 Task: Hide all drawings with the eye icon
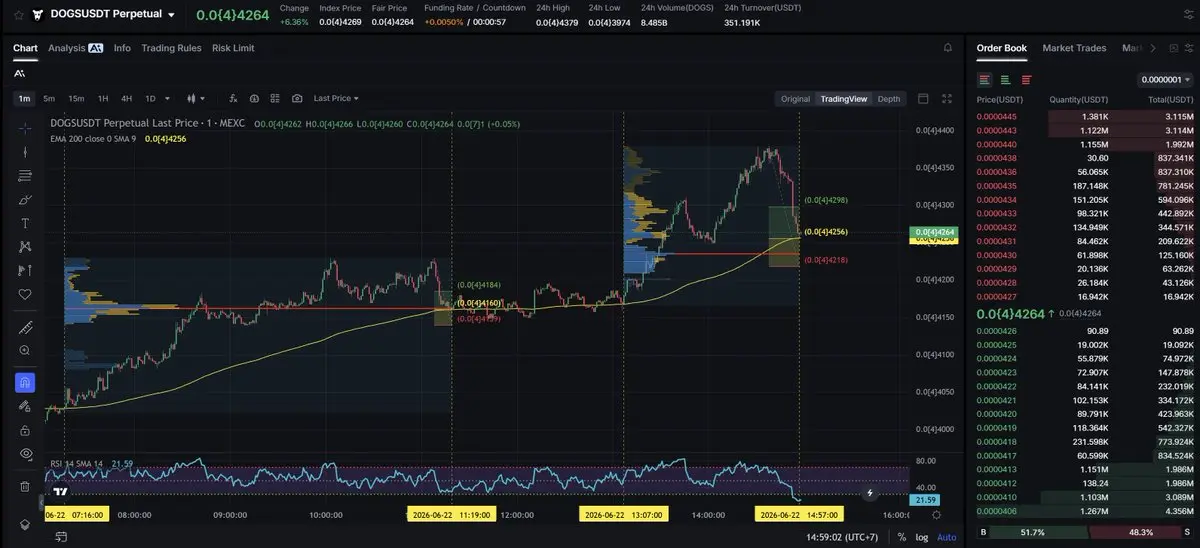(26, 454)
